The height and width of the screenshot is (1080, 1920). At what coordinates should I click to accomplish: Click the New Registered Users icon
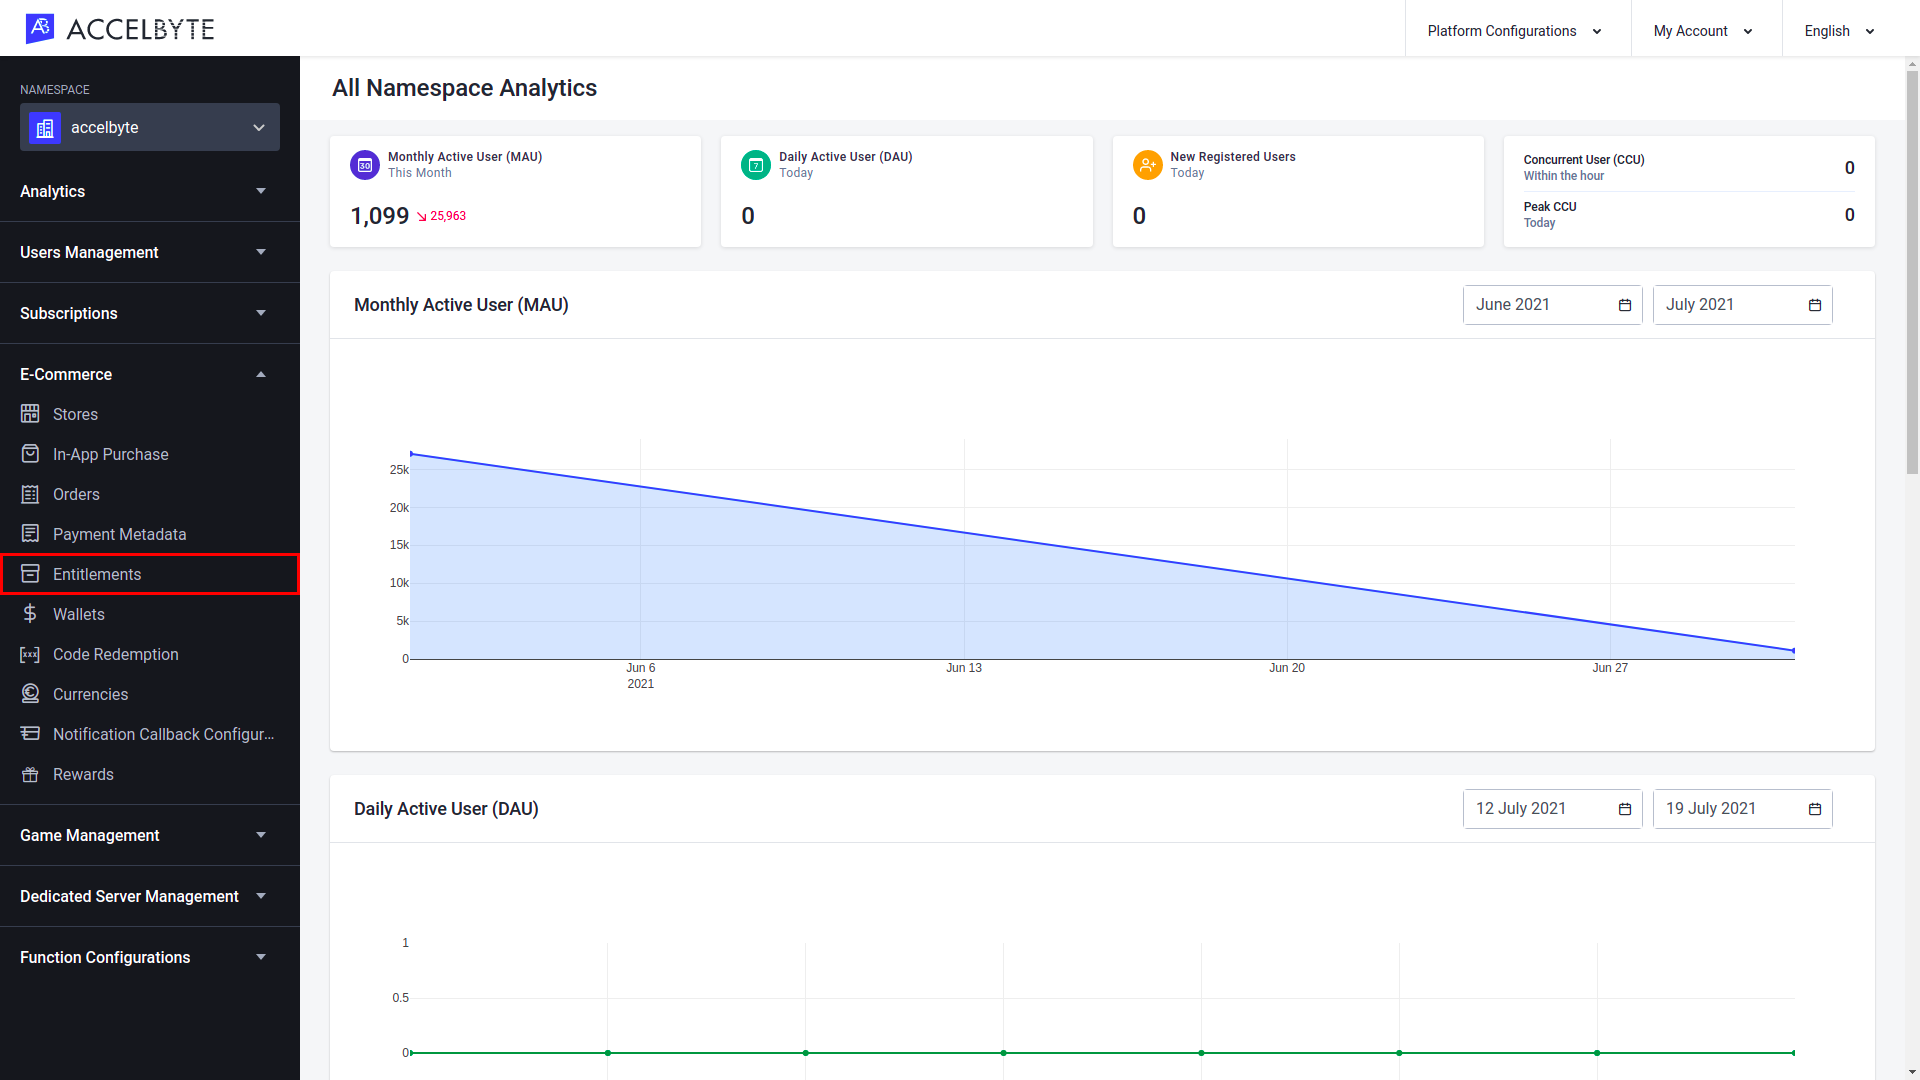point(1147,165)
